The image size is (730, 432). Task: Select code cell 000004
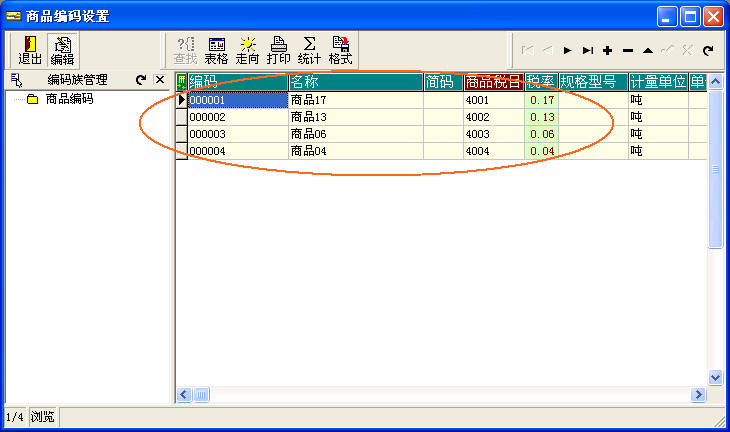point(238,151)
